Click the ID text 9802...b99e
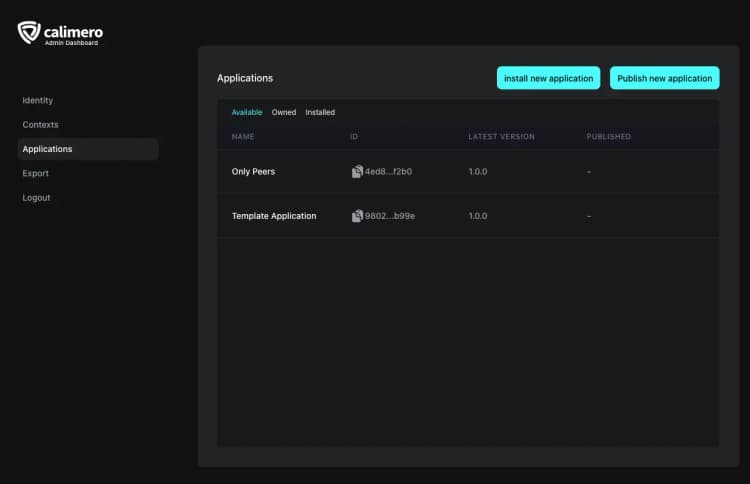750x484 pixels. [x=390, y=216]
